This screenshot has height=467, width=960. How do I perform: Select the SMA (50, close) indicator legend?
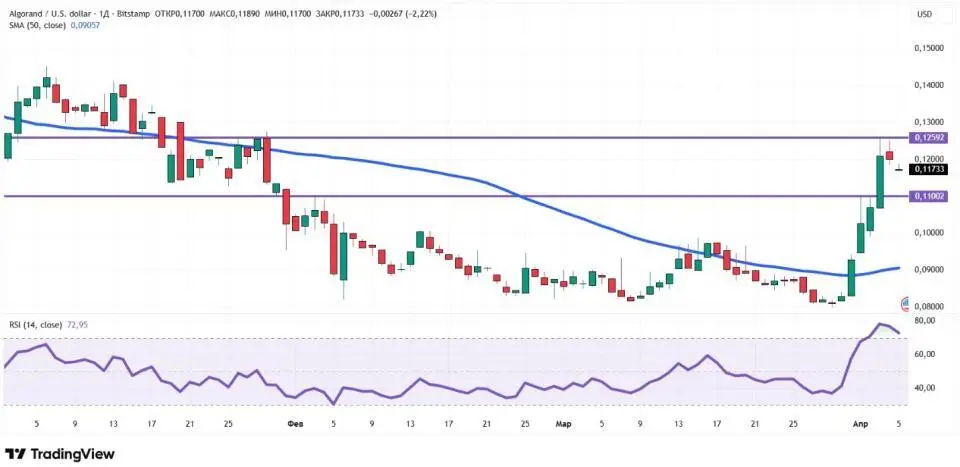point(35,27)
